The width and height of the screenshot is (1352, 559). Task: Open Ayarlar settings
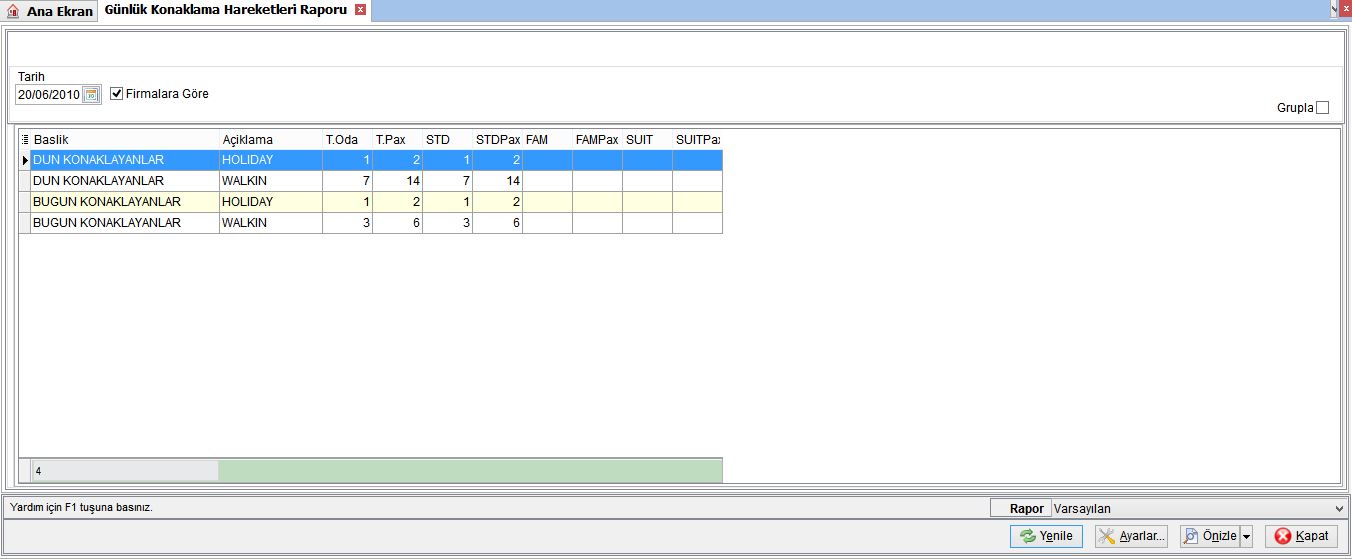click(1132, 537)
